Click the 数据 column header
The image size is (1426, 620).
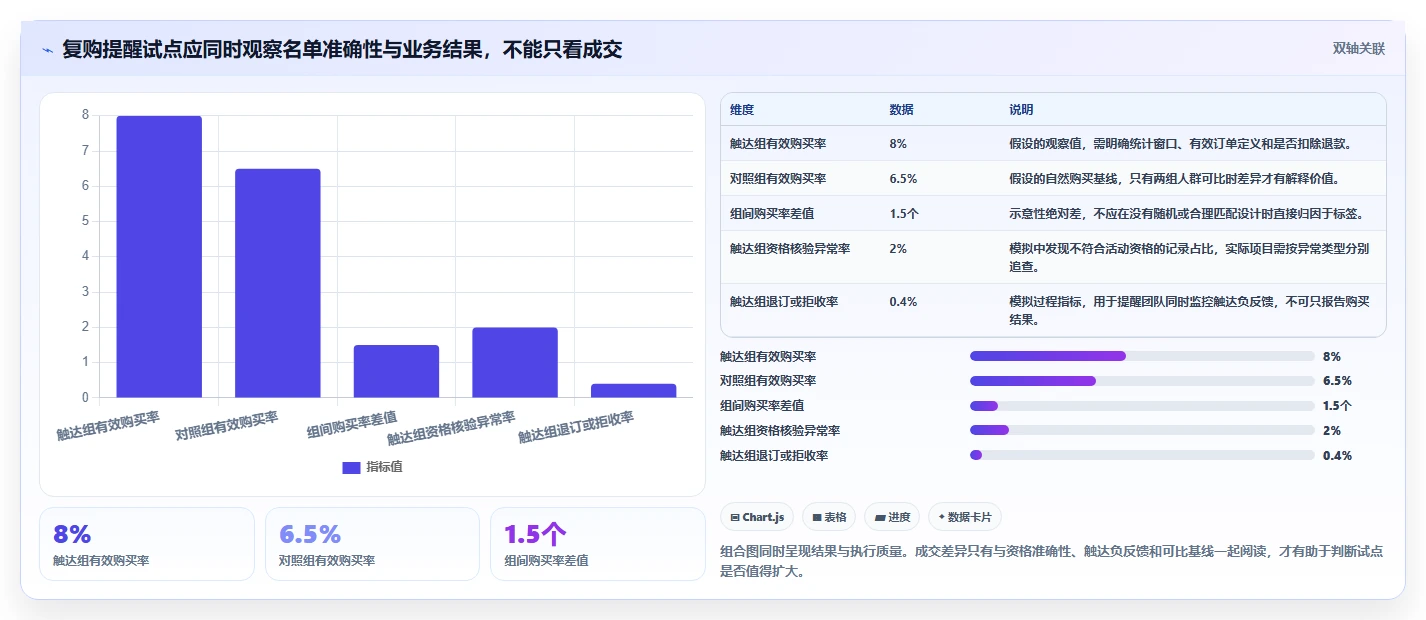(x=901, y=110)
